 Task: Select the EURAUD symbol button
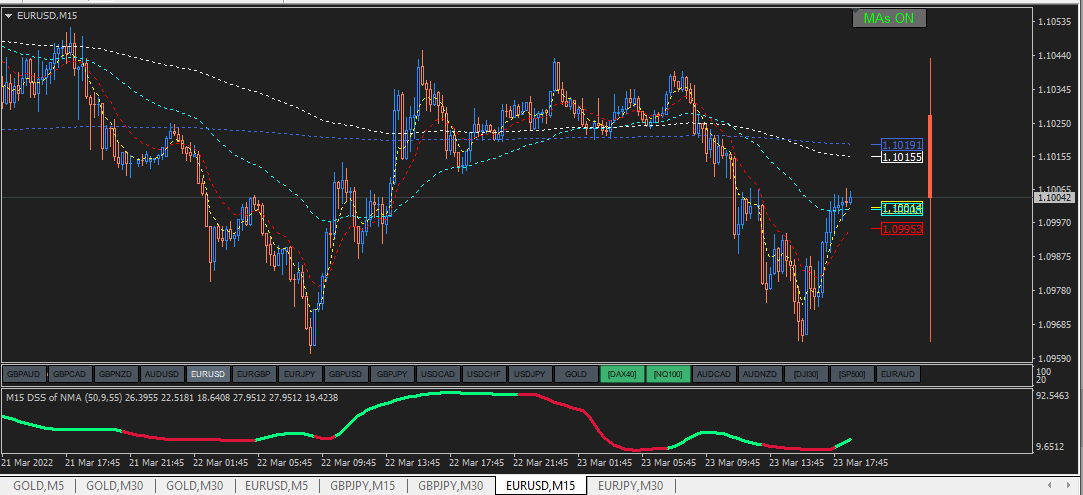(898, 374)
